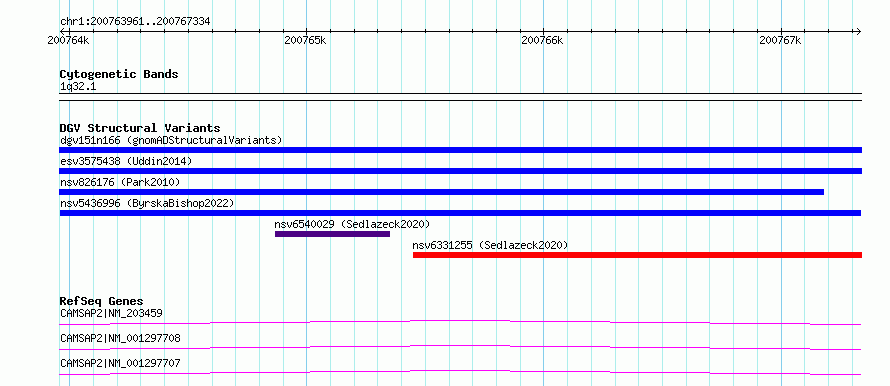Click the right arrowhead of the ruler
Image resolution: width=890 pixels, height=386 pixels.
858,31
